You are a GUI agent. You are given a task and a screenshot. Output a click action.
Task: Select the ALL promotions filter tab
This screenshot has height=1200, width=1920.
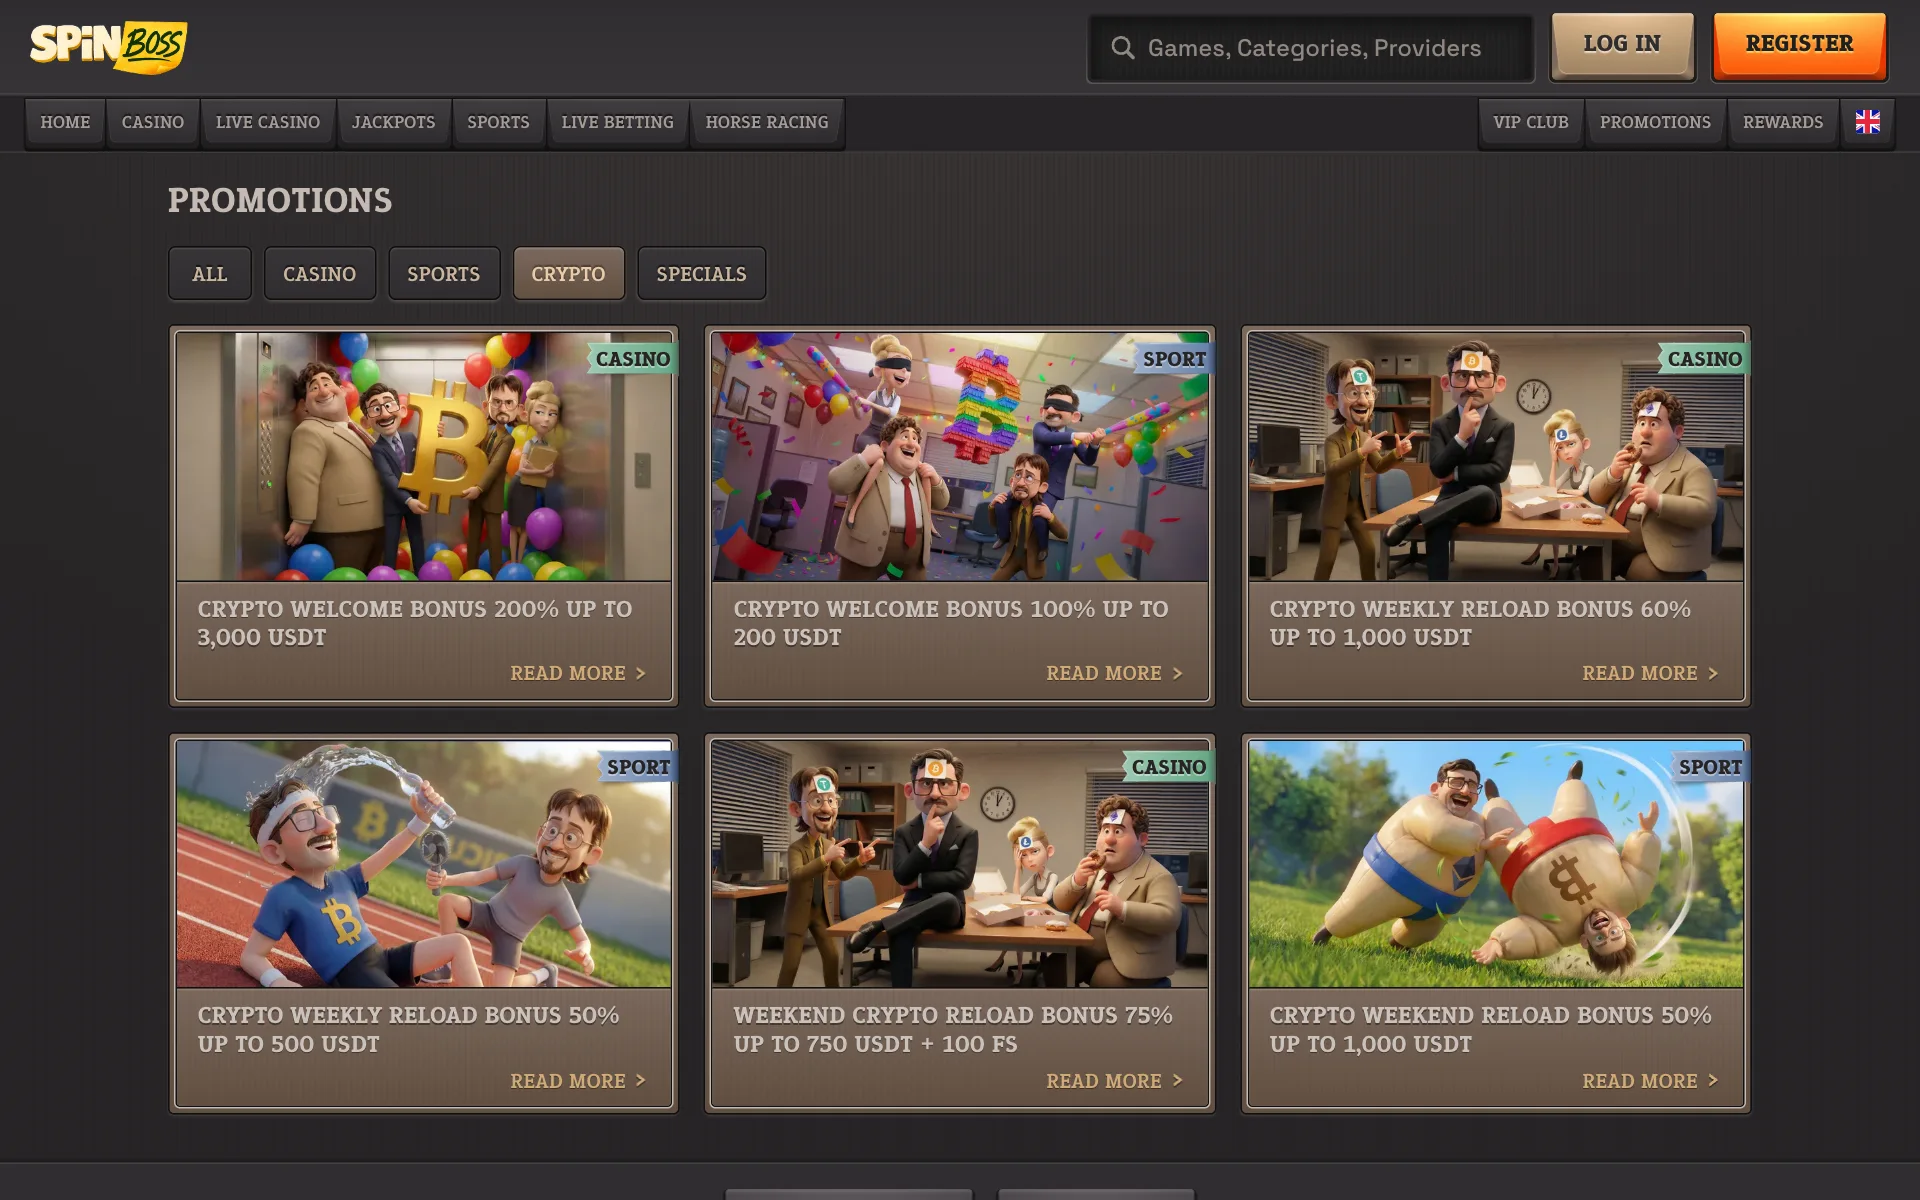click(210, 274)
